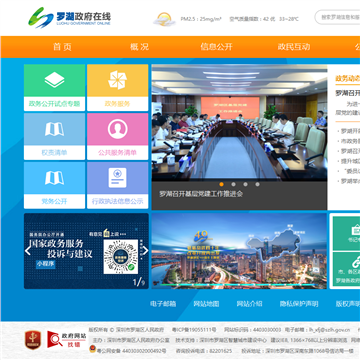Click the weather cloud-sun icon
The image size is (360, 360).
[164, 19]
